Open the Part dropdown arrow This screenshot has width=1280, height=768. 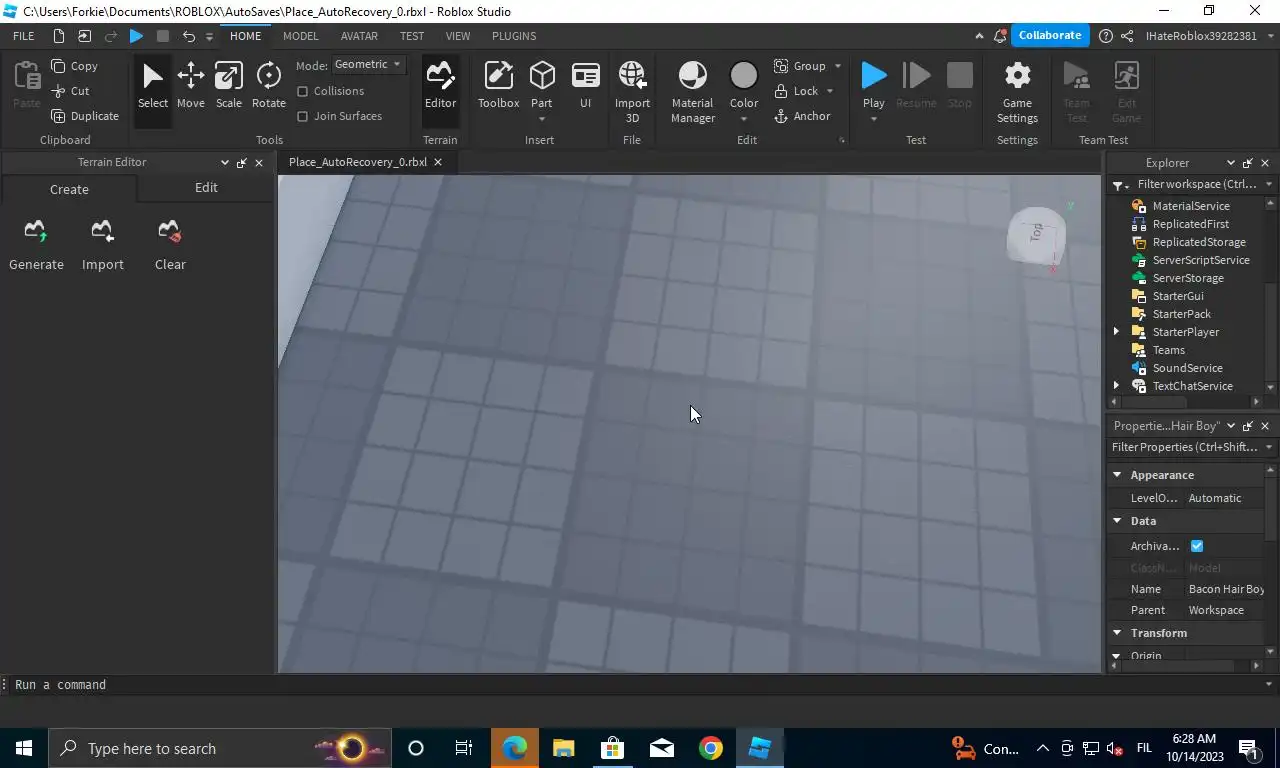tap(542, 119)
